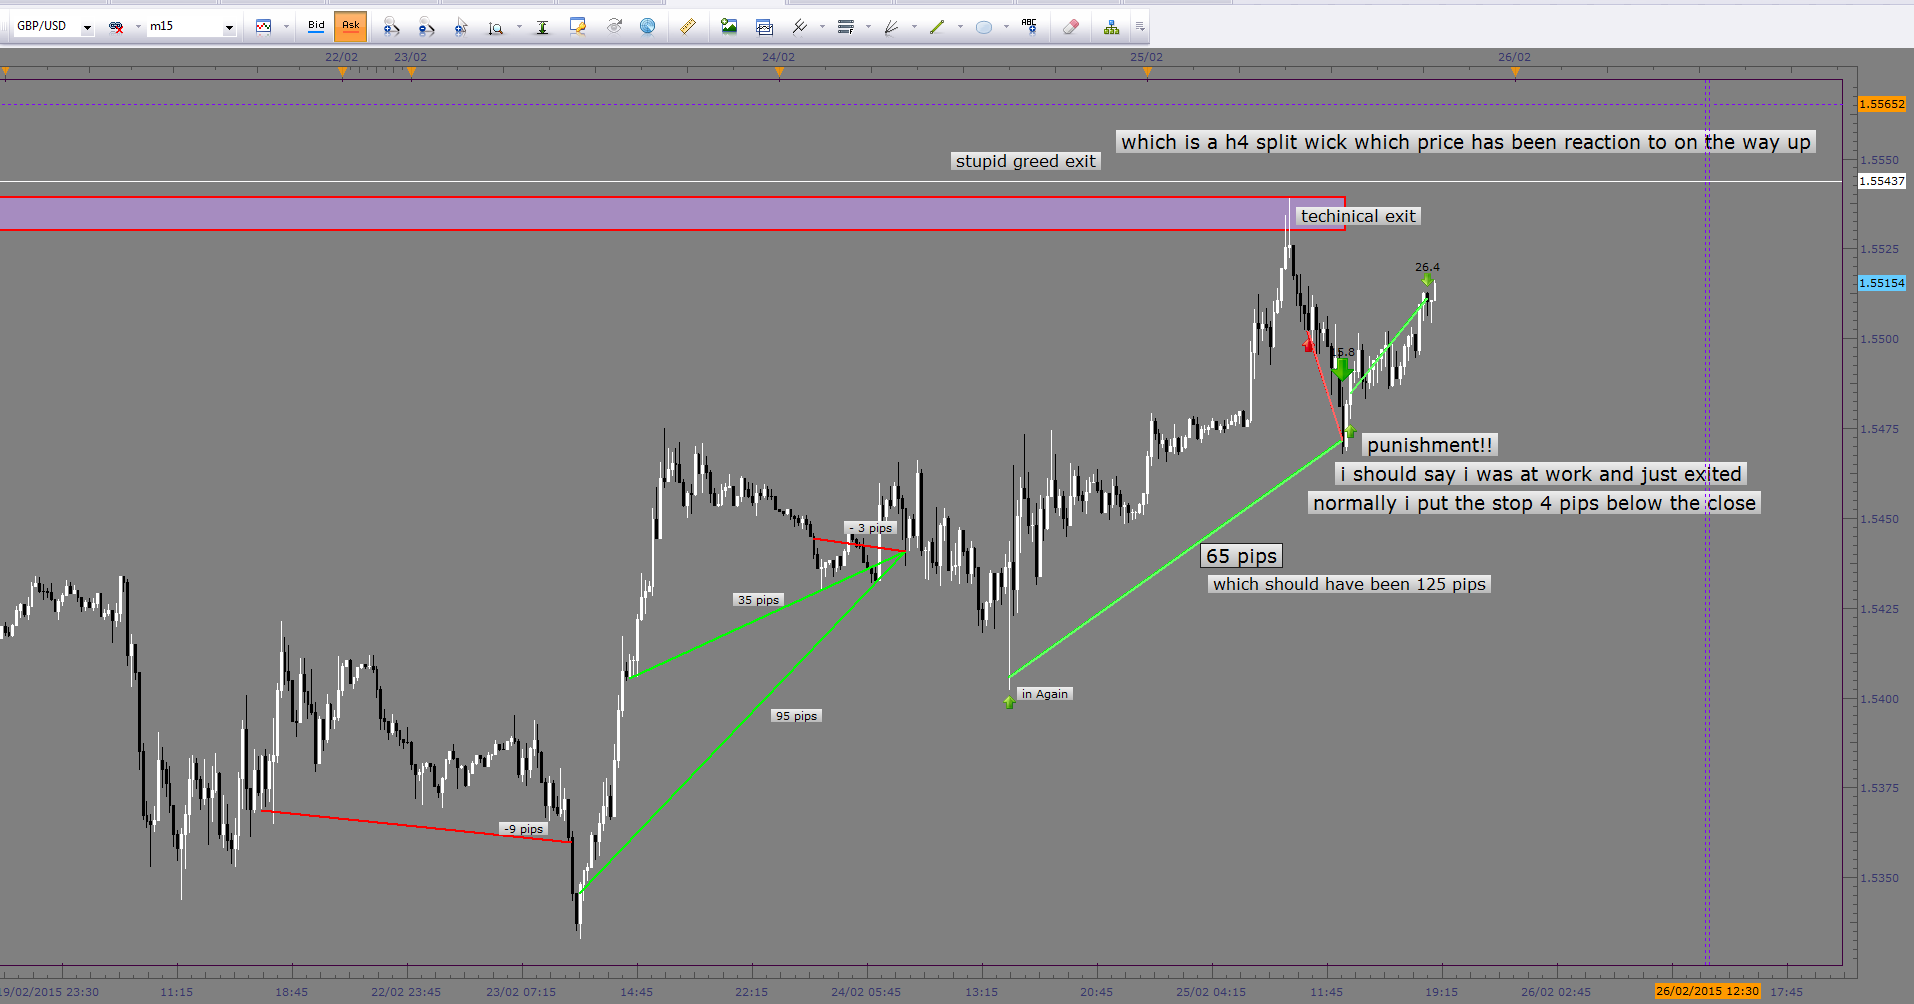Select the '65 pips' annotation label
Screen dimensions: 1914x1004
[x=1241, y=556]
